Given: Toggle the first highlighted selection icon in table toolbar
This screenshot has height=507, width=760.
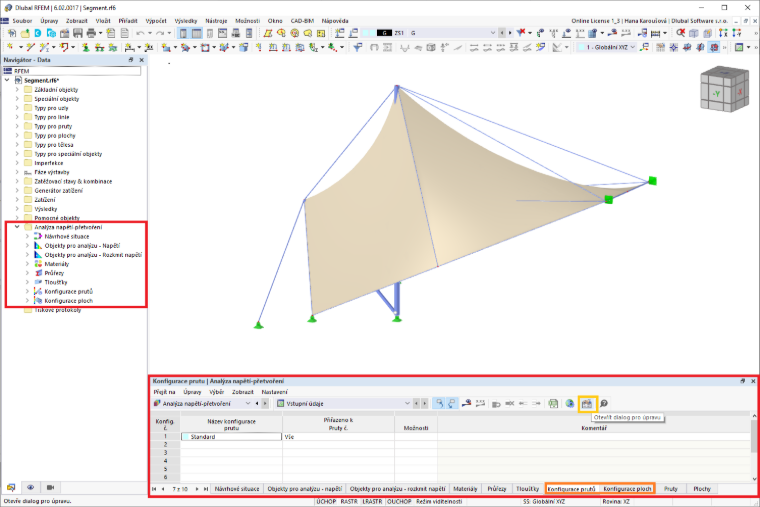Looking at the screenshot, I should point(439,403).
